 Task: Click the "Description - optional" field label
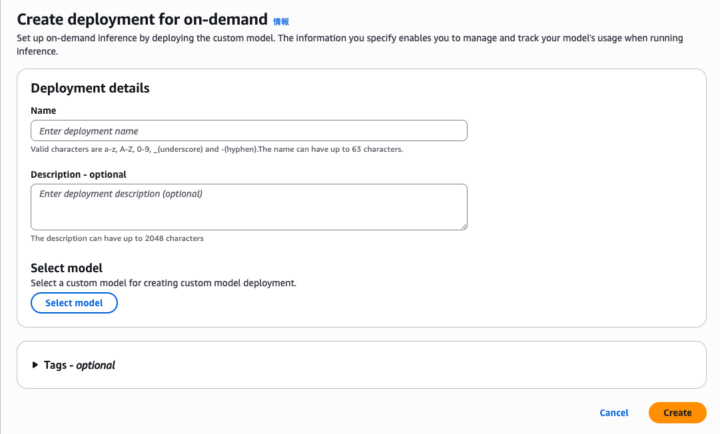tap(78, 174)
